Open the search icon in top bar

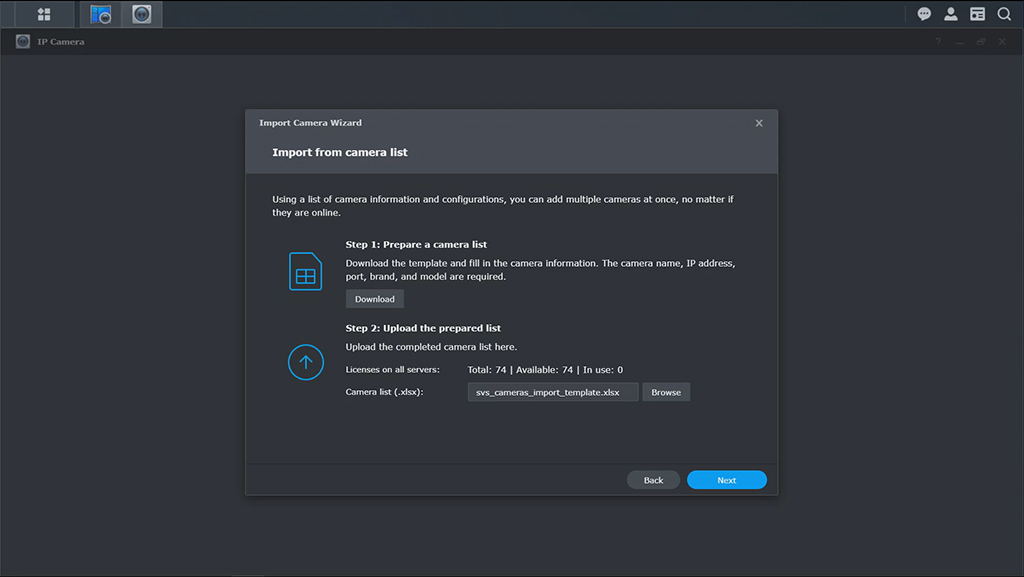pyautogui.click(x=1004, y=14)
